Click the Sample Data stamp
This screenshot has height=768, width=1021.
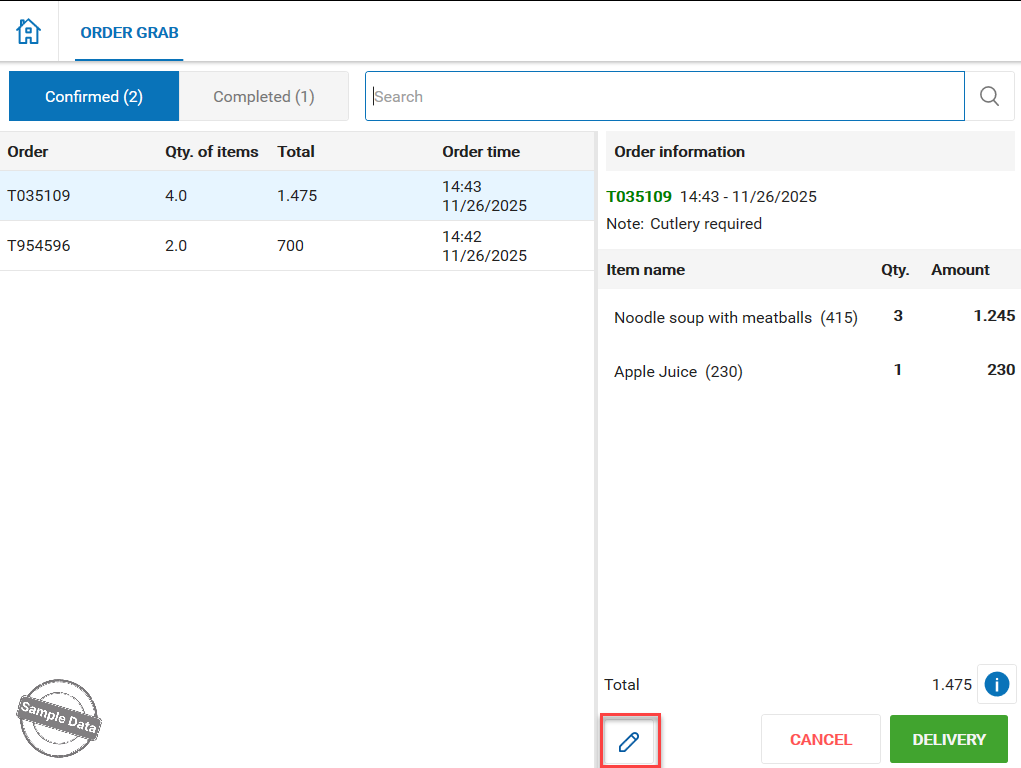click(59, 718)
